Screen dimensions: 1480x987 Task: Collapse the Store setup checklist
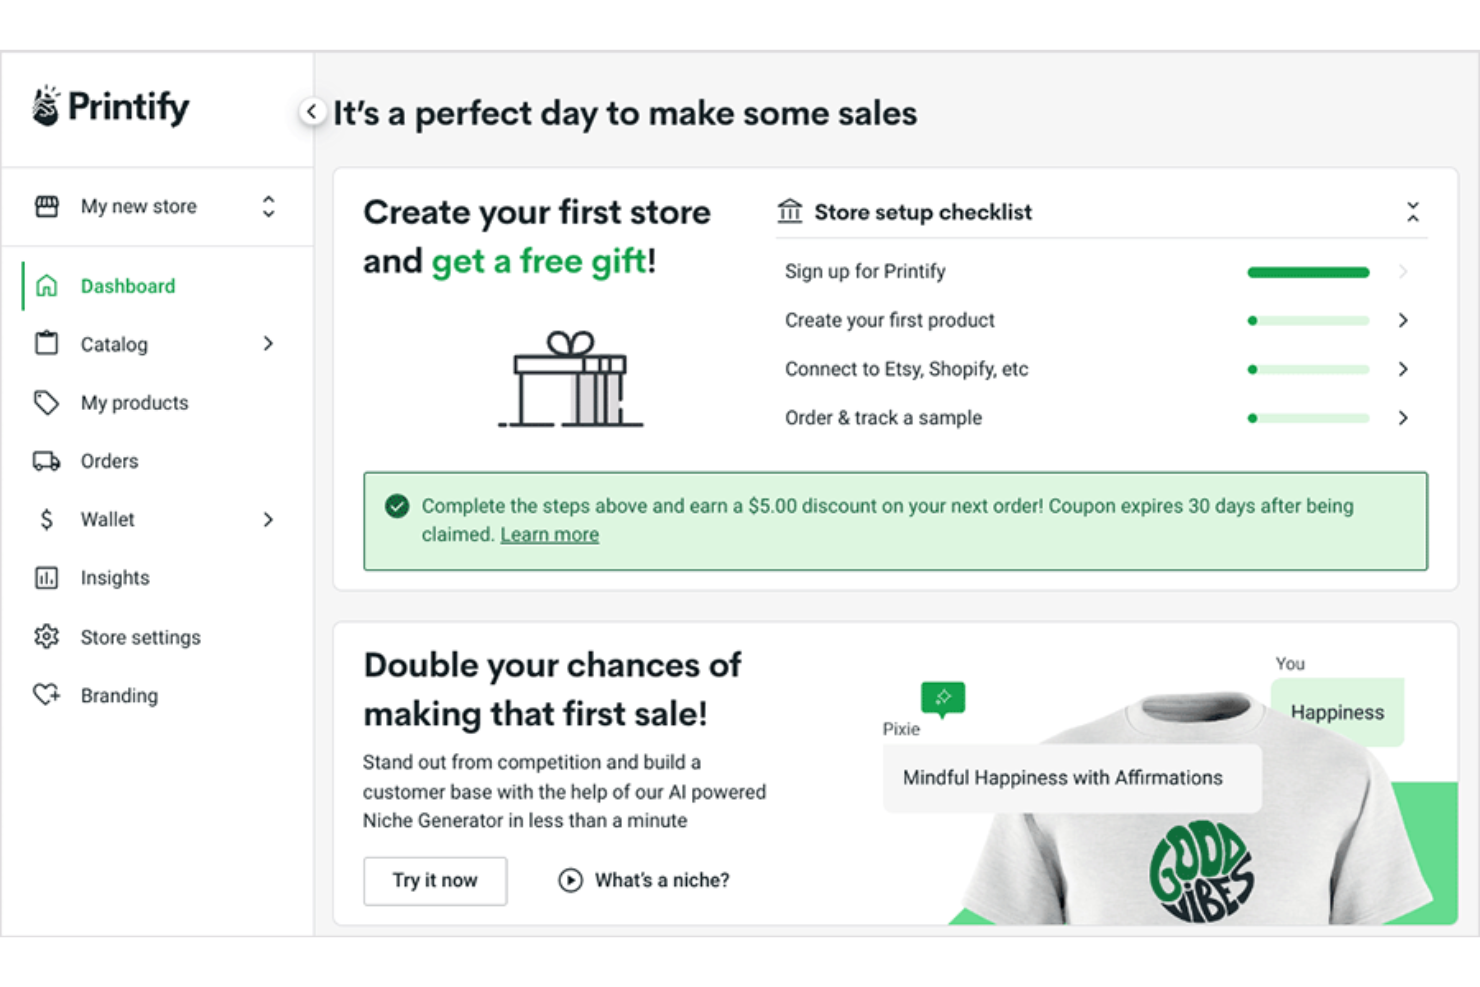pyautogui.click(x=1413, y=211)
